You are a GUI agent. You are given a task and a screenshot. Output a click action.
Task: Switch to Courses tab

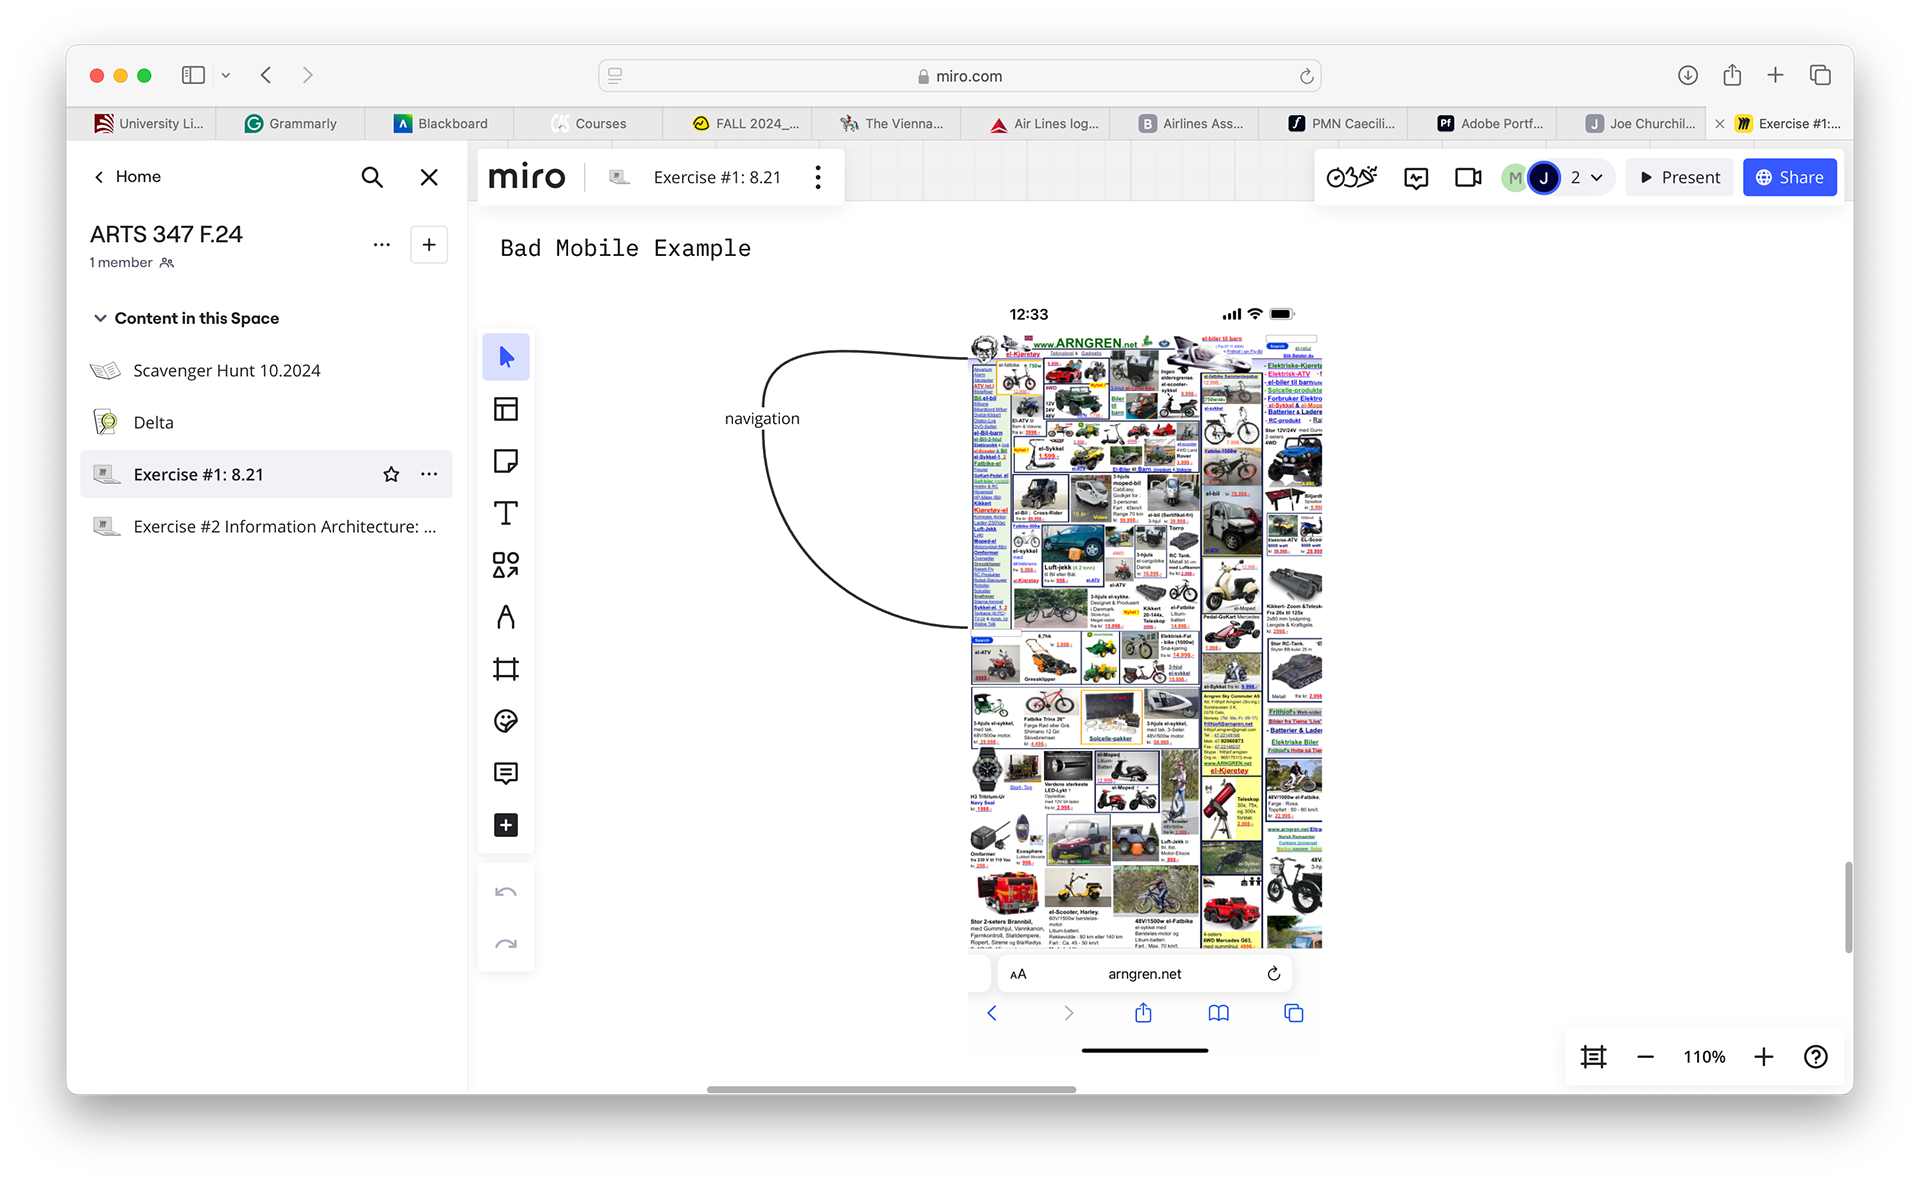589,123
